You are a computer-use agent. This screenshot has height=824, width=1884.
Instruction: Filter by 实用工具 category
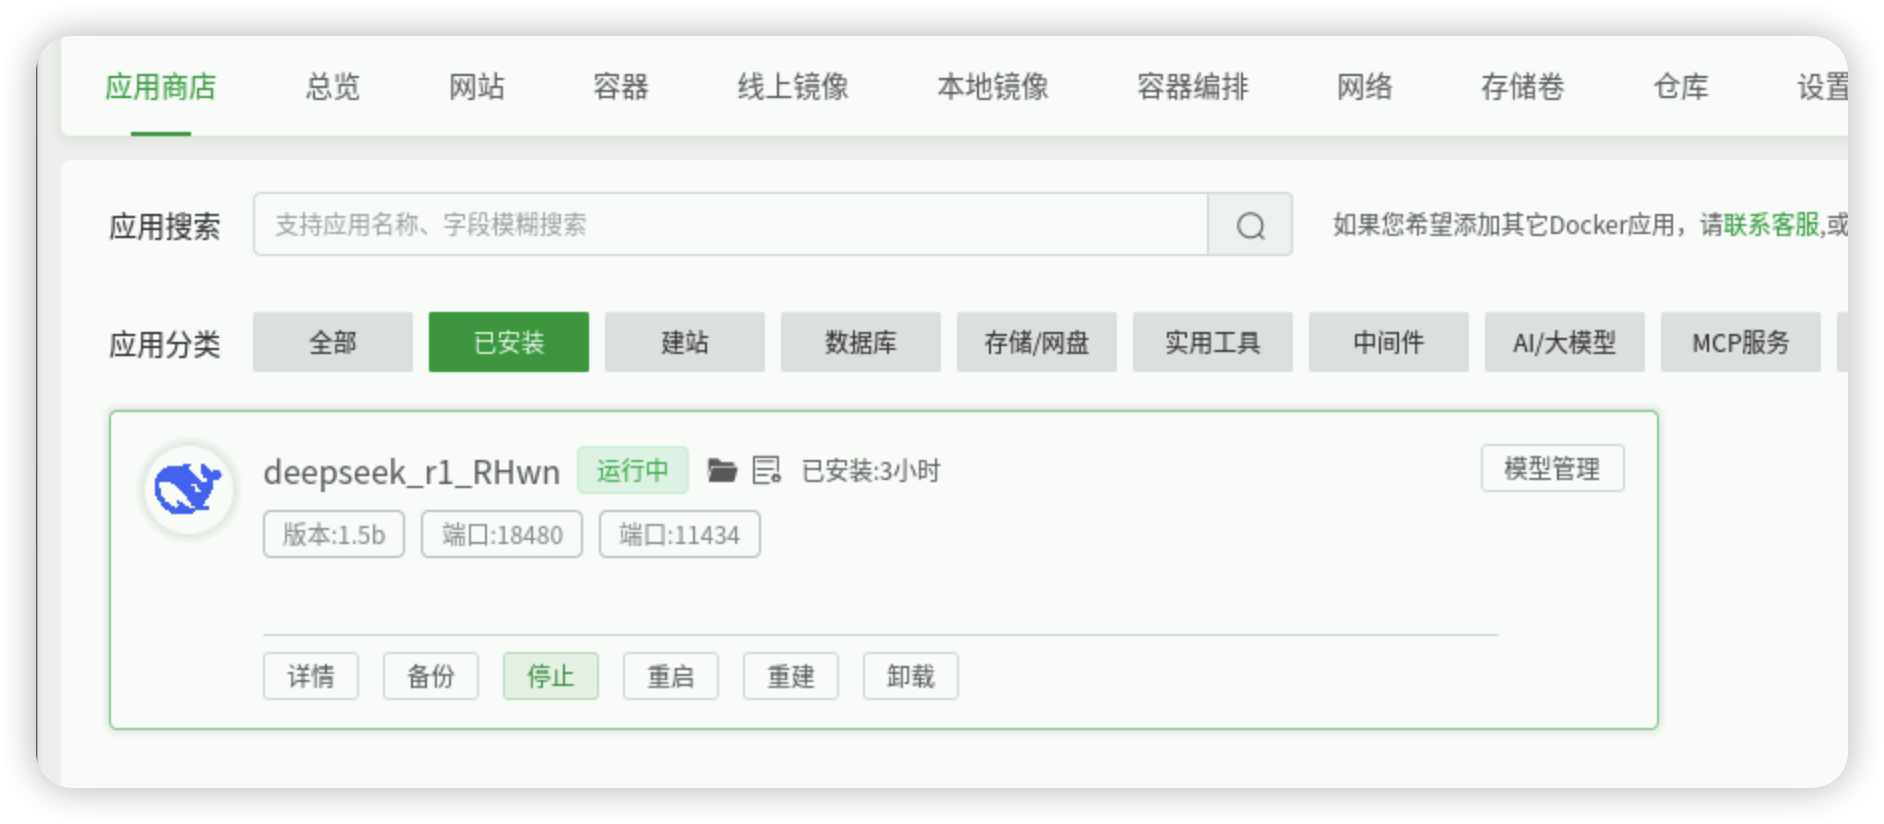(1213, 343)
